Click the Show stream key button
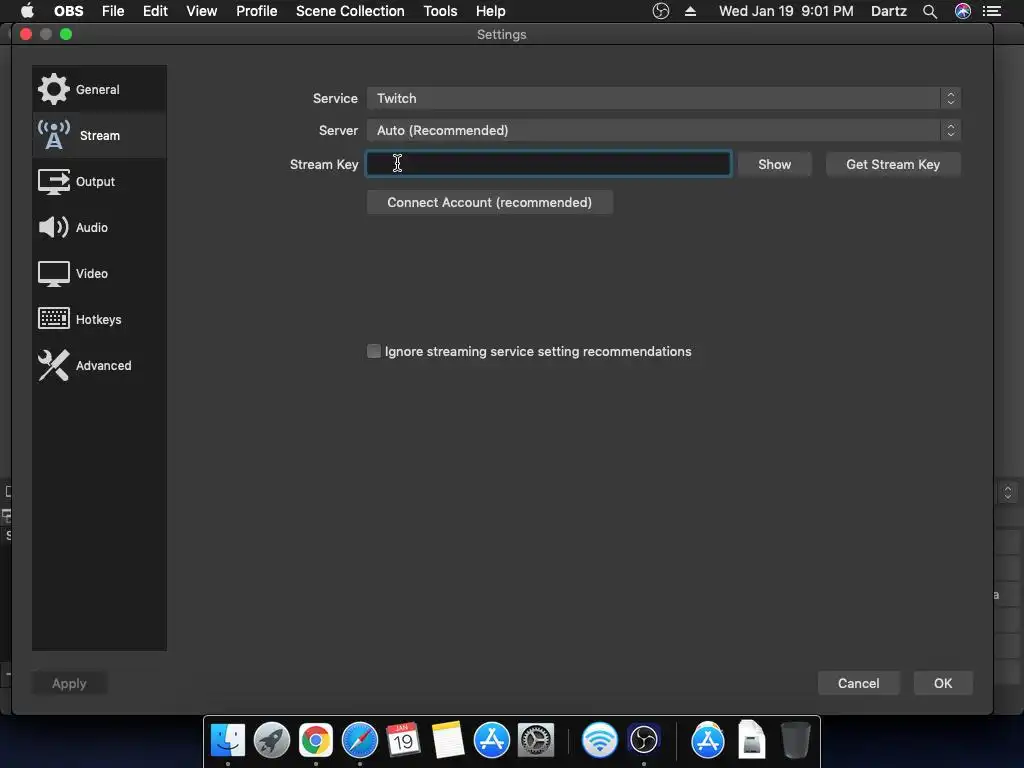The image size is (1024, 768). click(775, 165)
